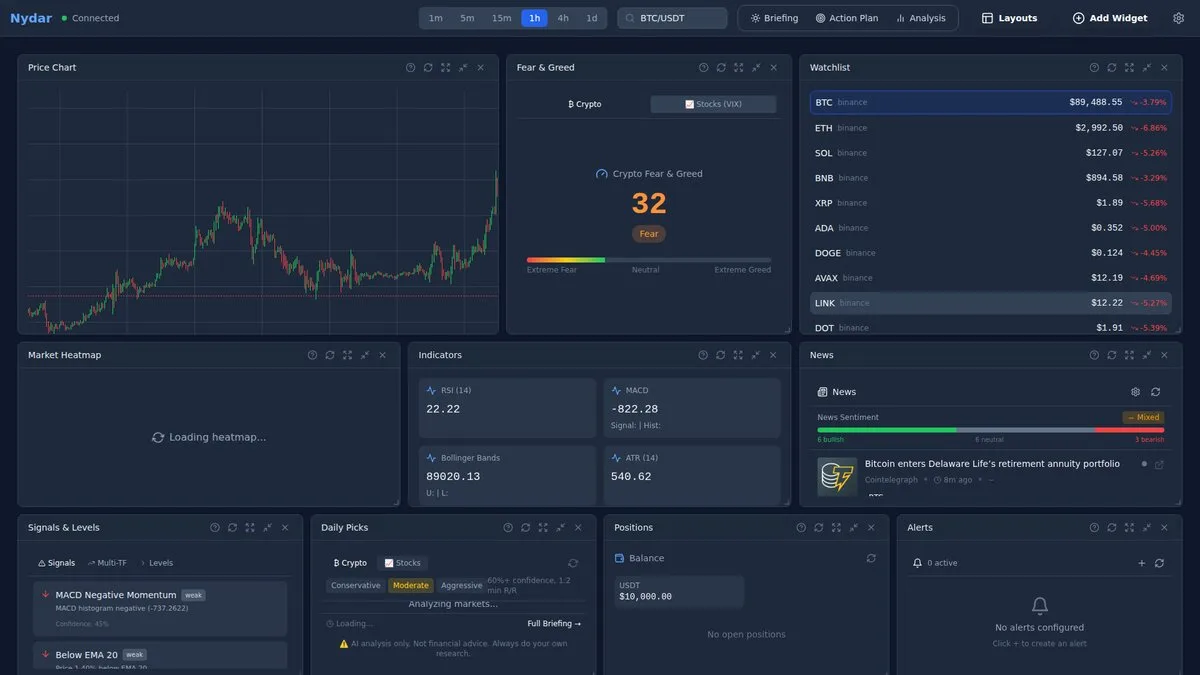Screen dimensions: 1200x675
Task: Select the 15m timeframe
Action: click(501, 18)
